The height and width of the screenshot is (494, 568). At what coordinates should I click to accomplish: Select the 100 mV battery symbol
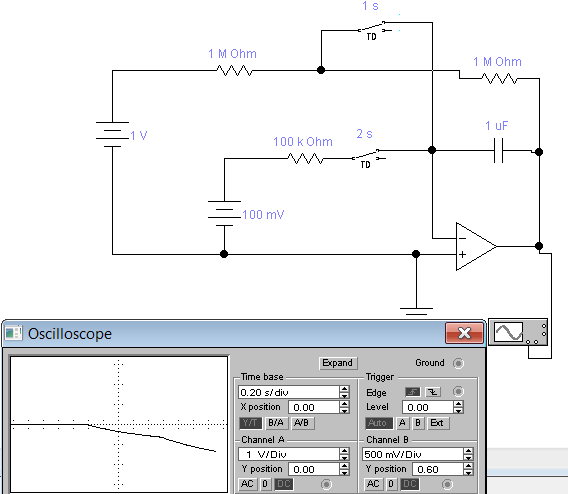coord(224,213)
